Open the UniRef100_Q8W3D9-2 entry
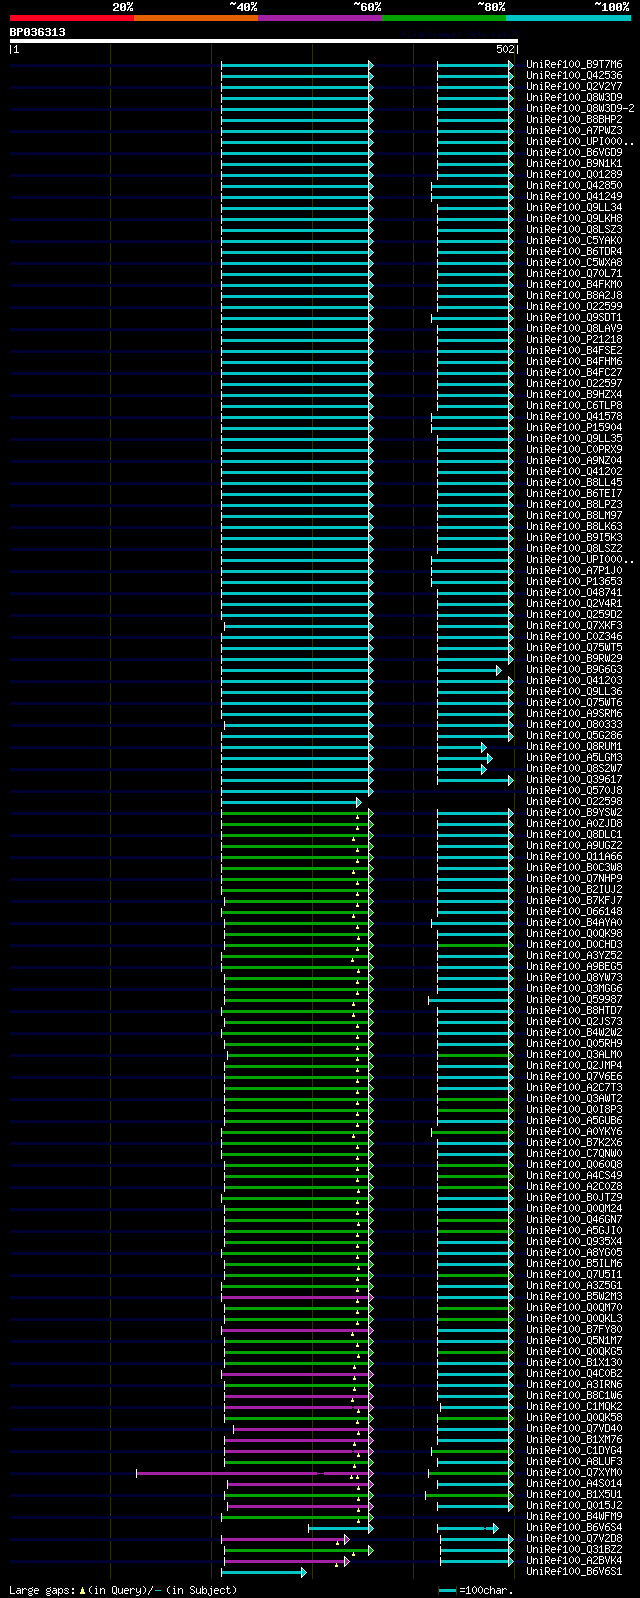The width and height of the screenshot is (640, 1598). click(580, 108)
